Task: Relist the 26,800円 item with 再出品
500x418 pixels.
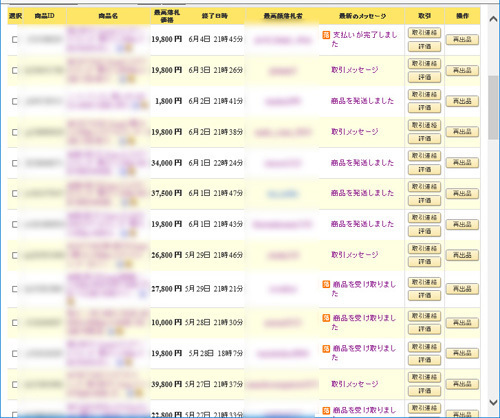Action: tap(462, 255)
